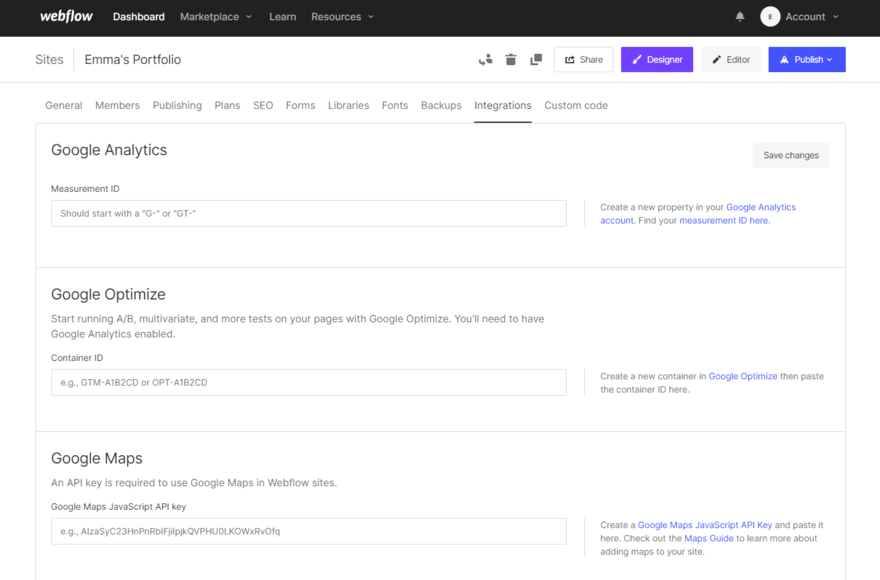
Task: Expand the Resources dropdown menu
Action: click(x=342, y=17)
